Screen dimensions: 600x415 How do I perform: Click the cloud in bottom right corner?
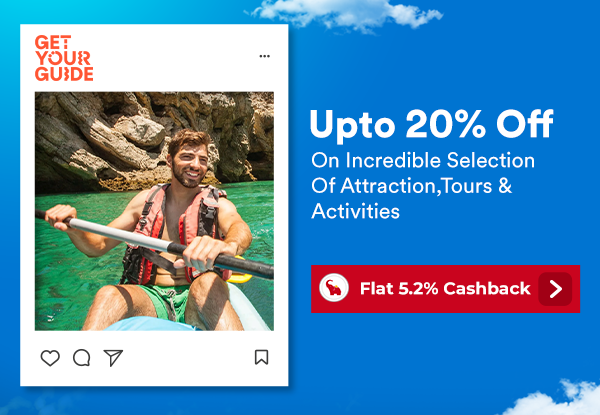(553, 399)
